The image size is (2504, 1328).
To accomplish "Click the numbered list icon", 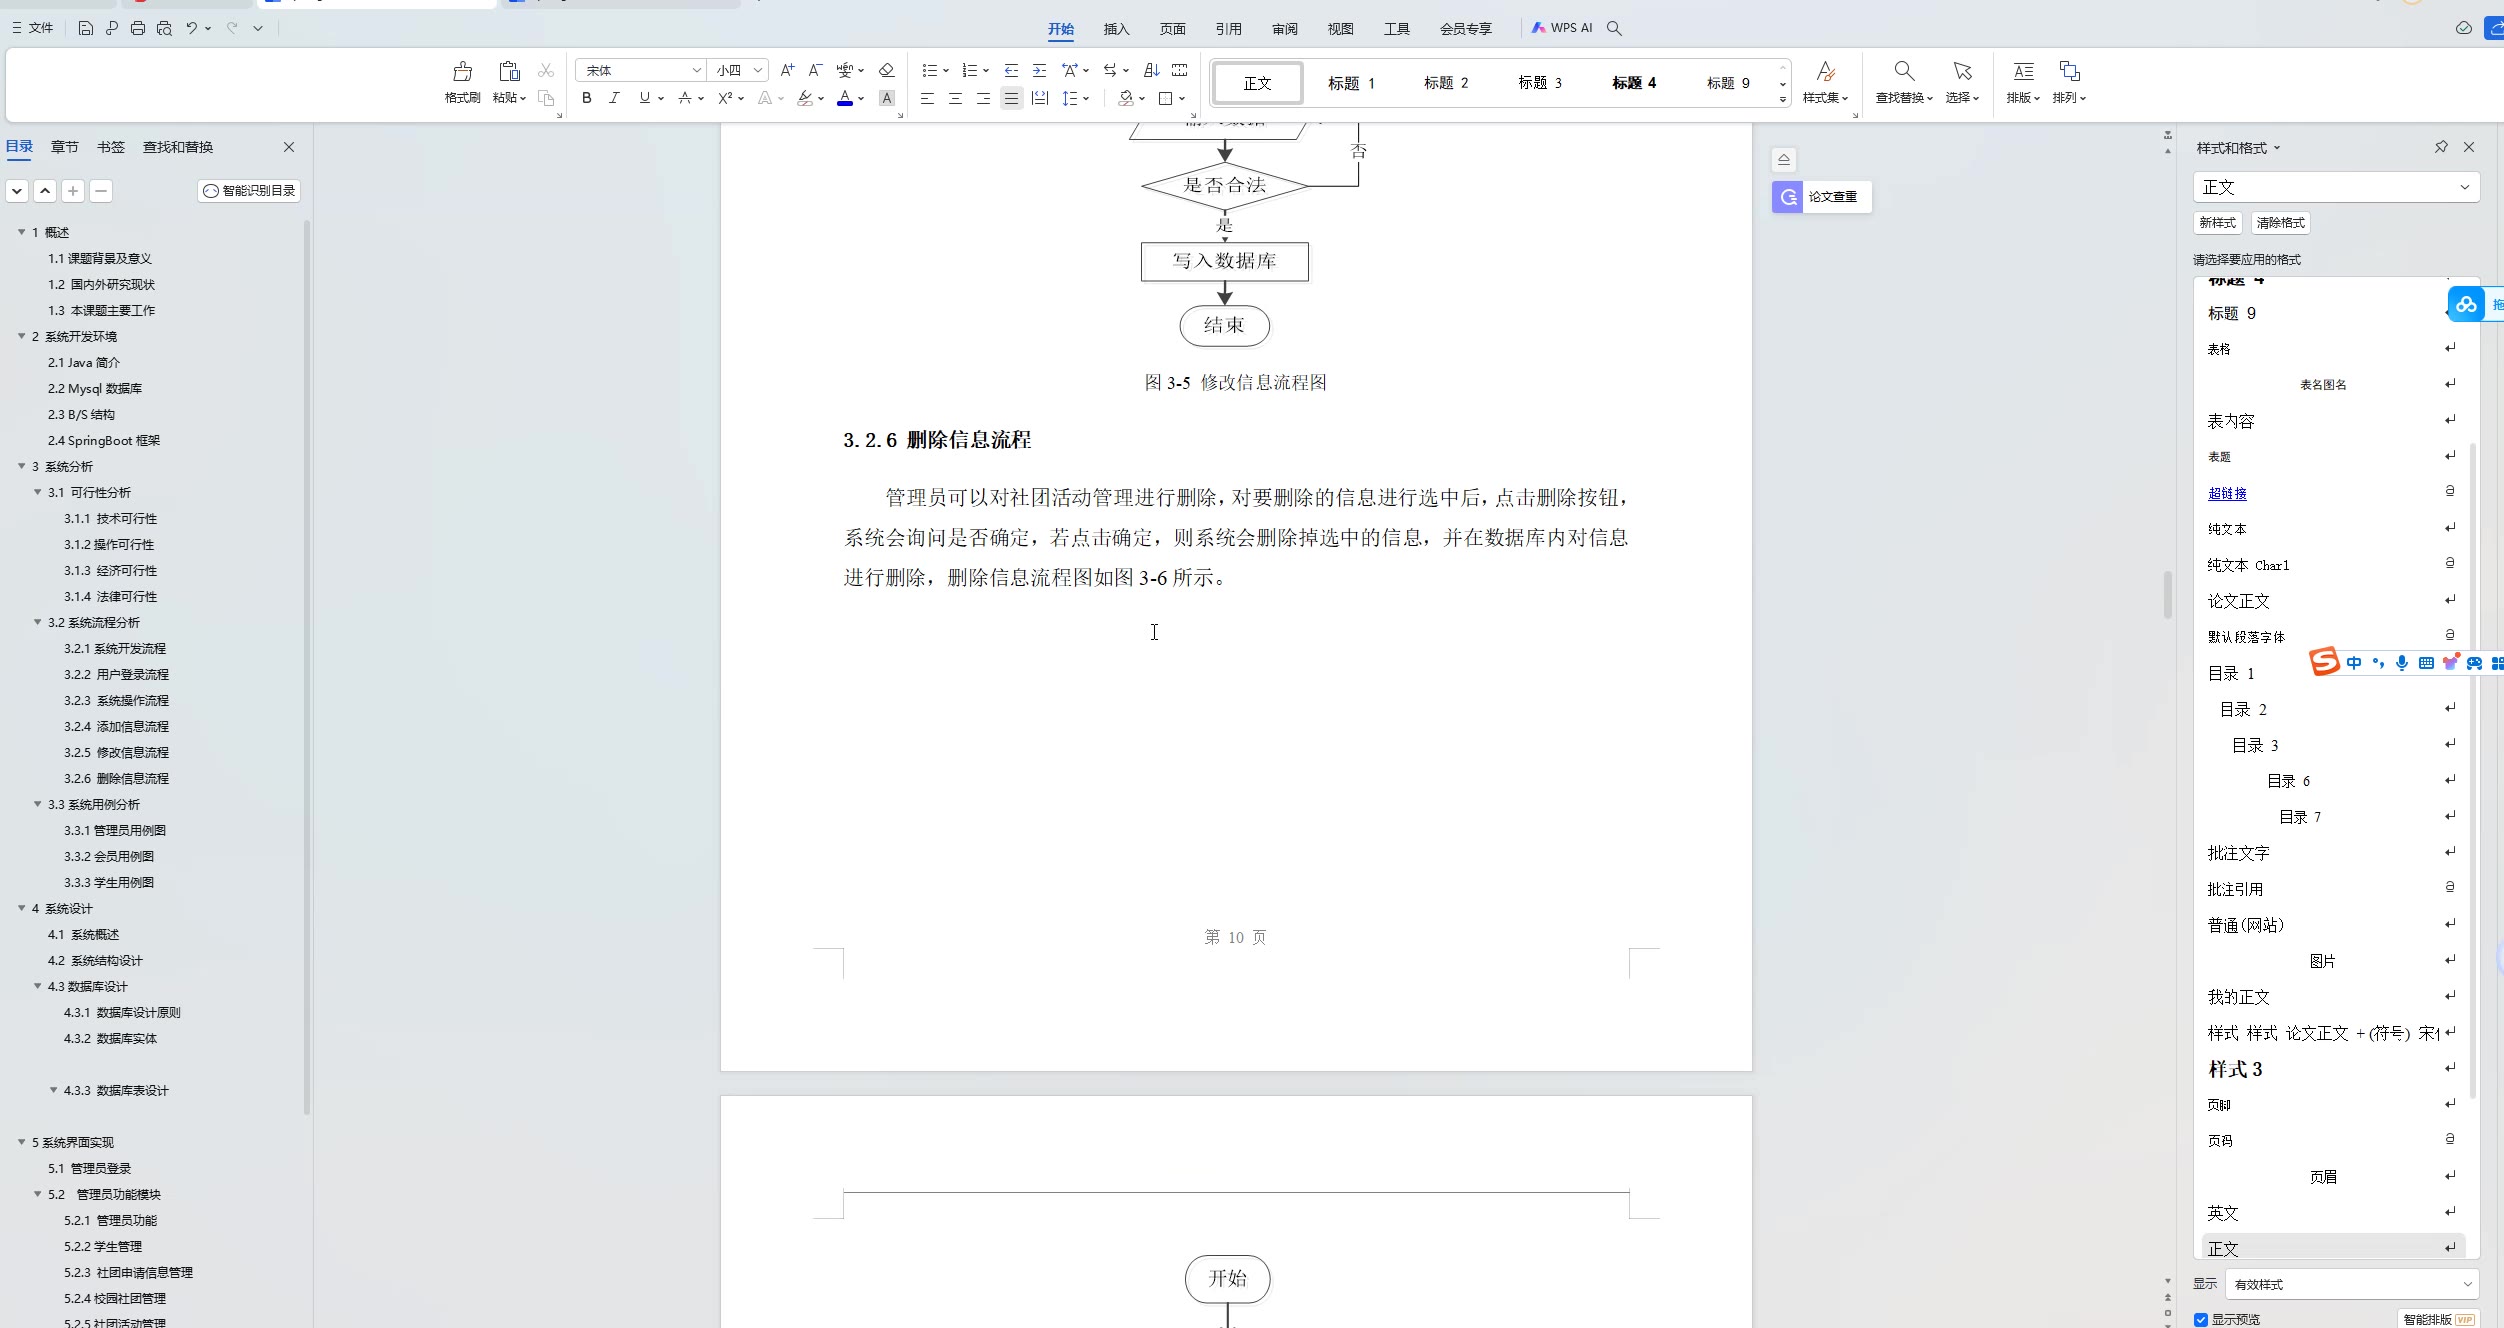I will click(x=969, y=70).
